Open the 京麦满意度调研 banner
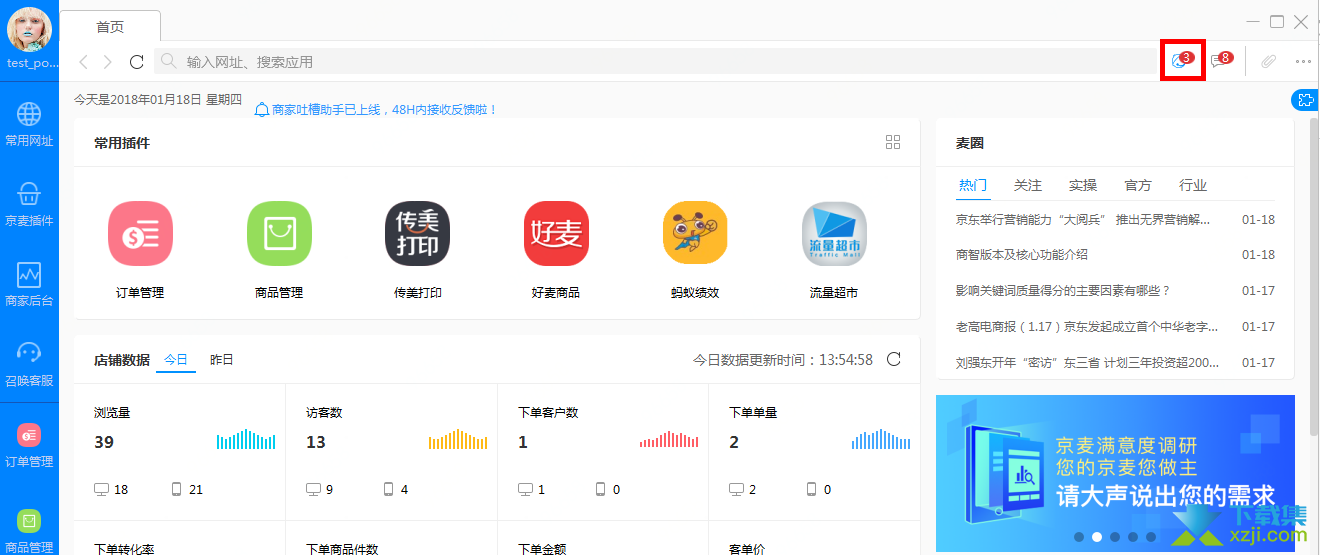 point(1115,473)
